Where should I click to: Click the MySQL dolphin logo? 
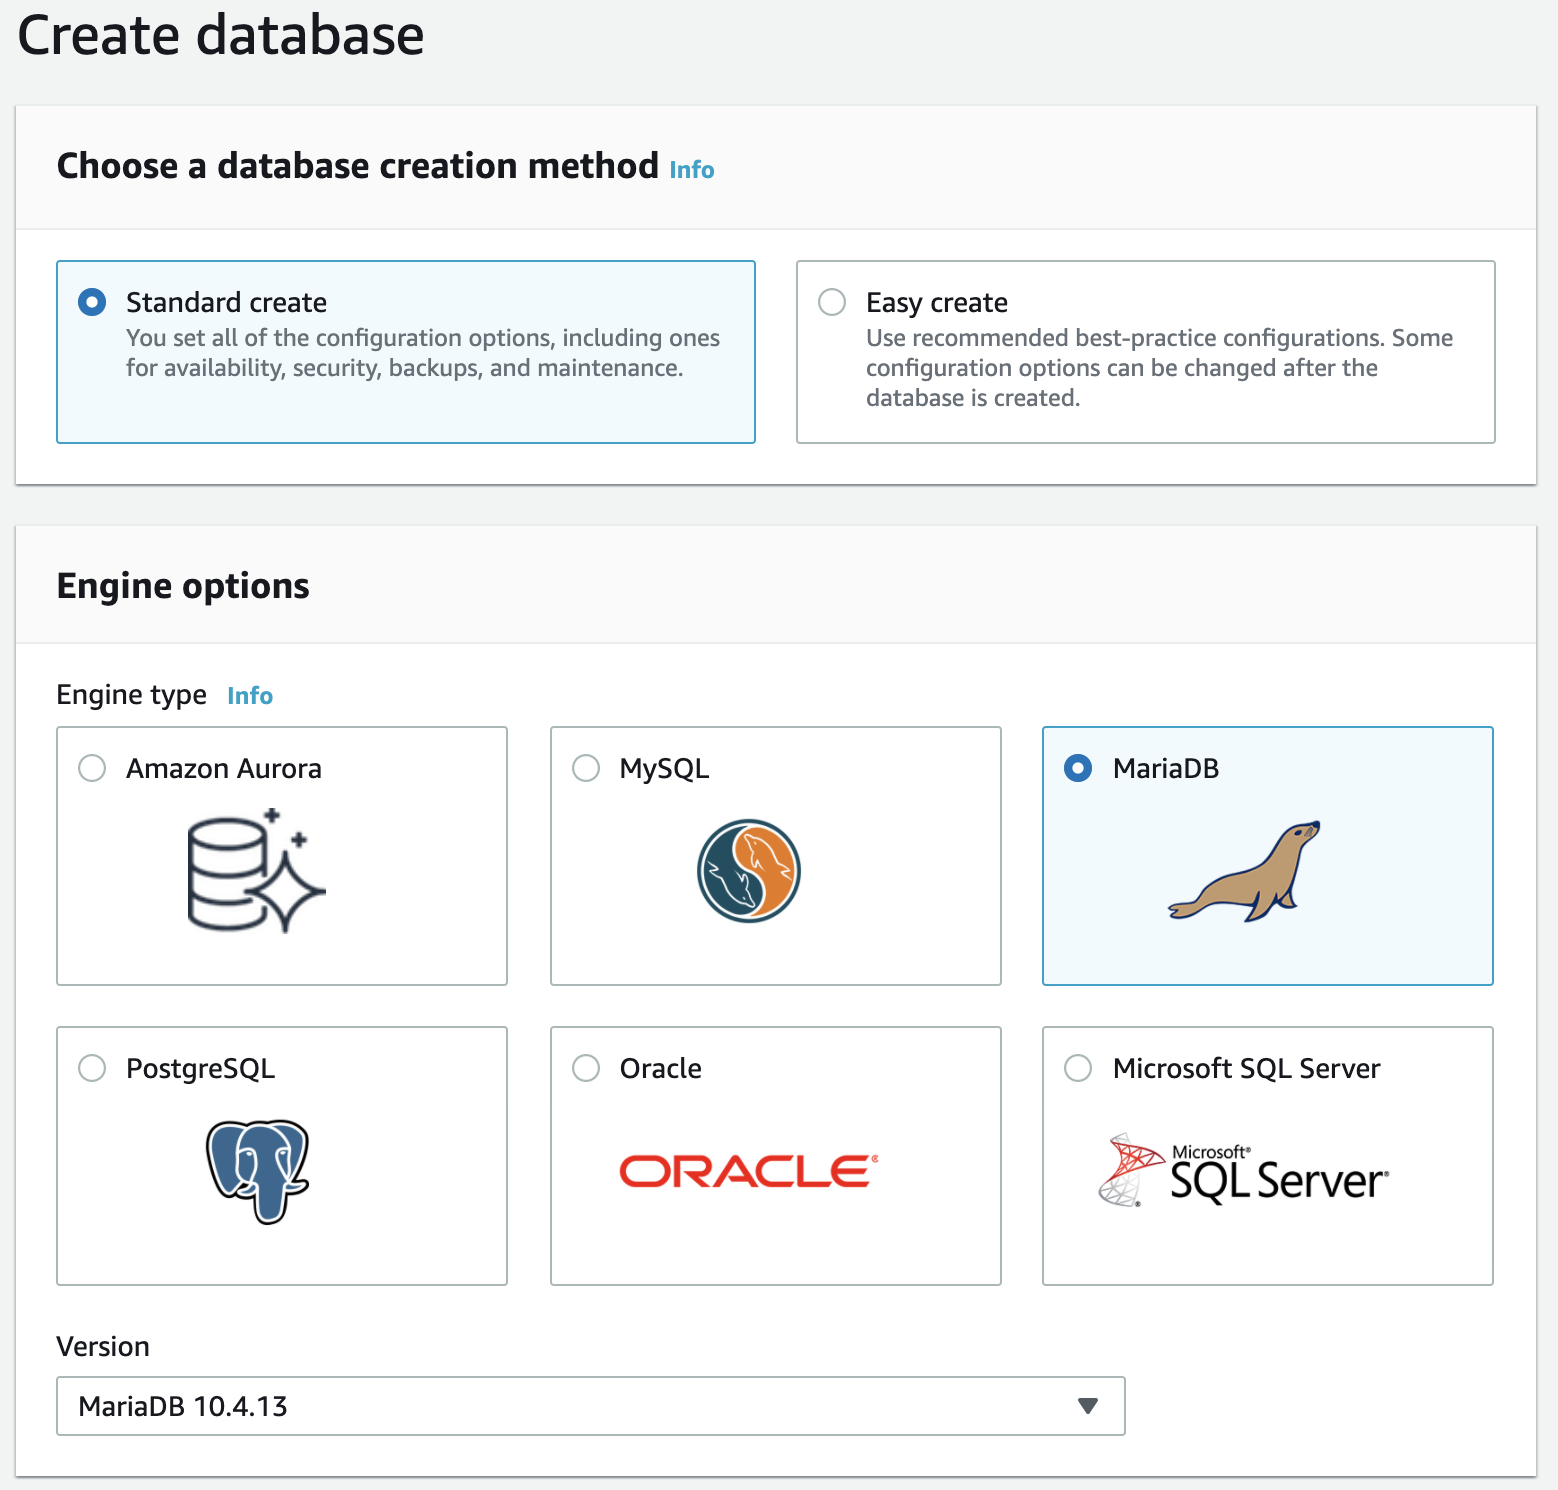tap(748, 870)
